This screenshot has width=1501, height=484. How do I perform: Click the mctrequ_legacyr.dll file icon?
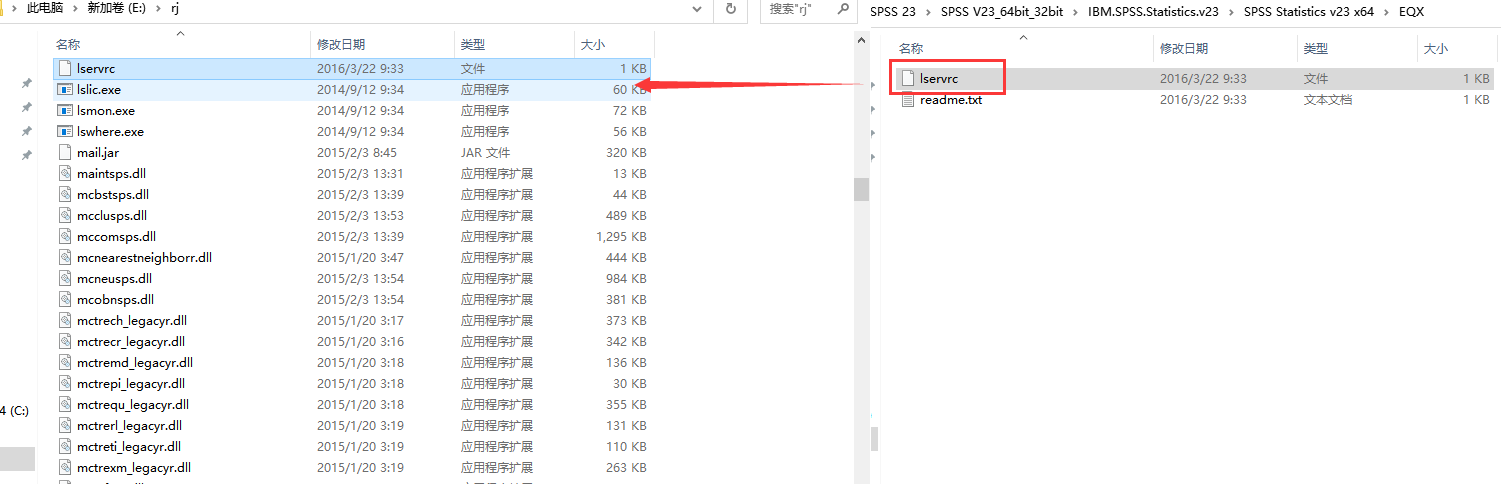coord(64,404)
